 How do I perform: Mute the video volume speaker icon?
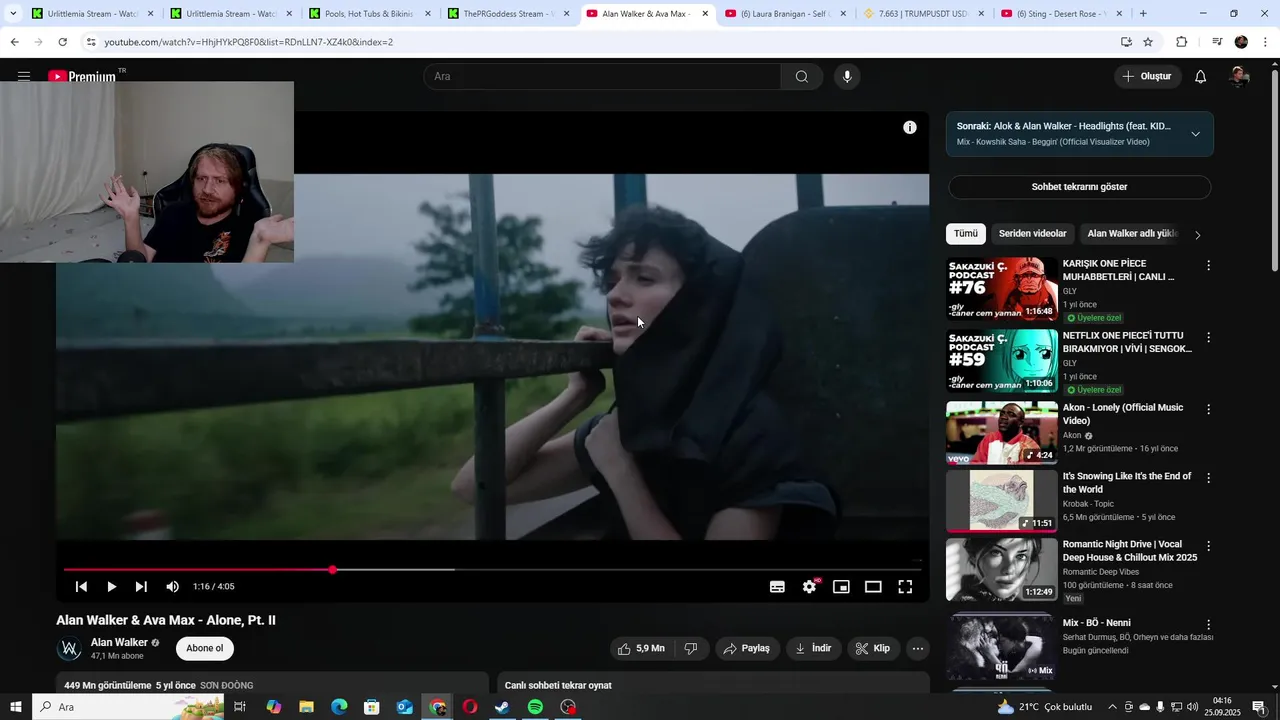pyautogui.click(x=172, y=587)
